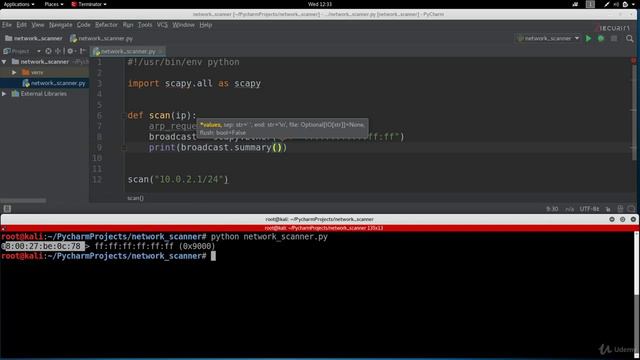Click print(broadcast.summary()) line in editor
The height and width of the screenshot is (360, 640).
point(218,147)
